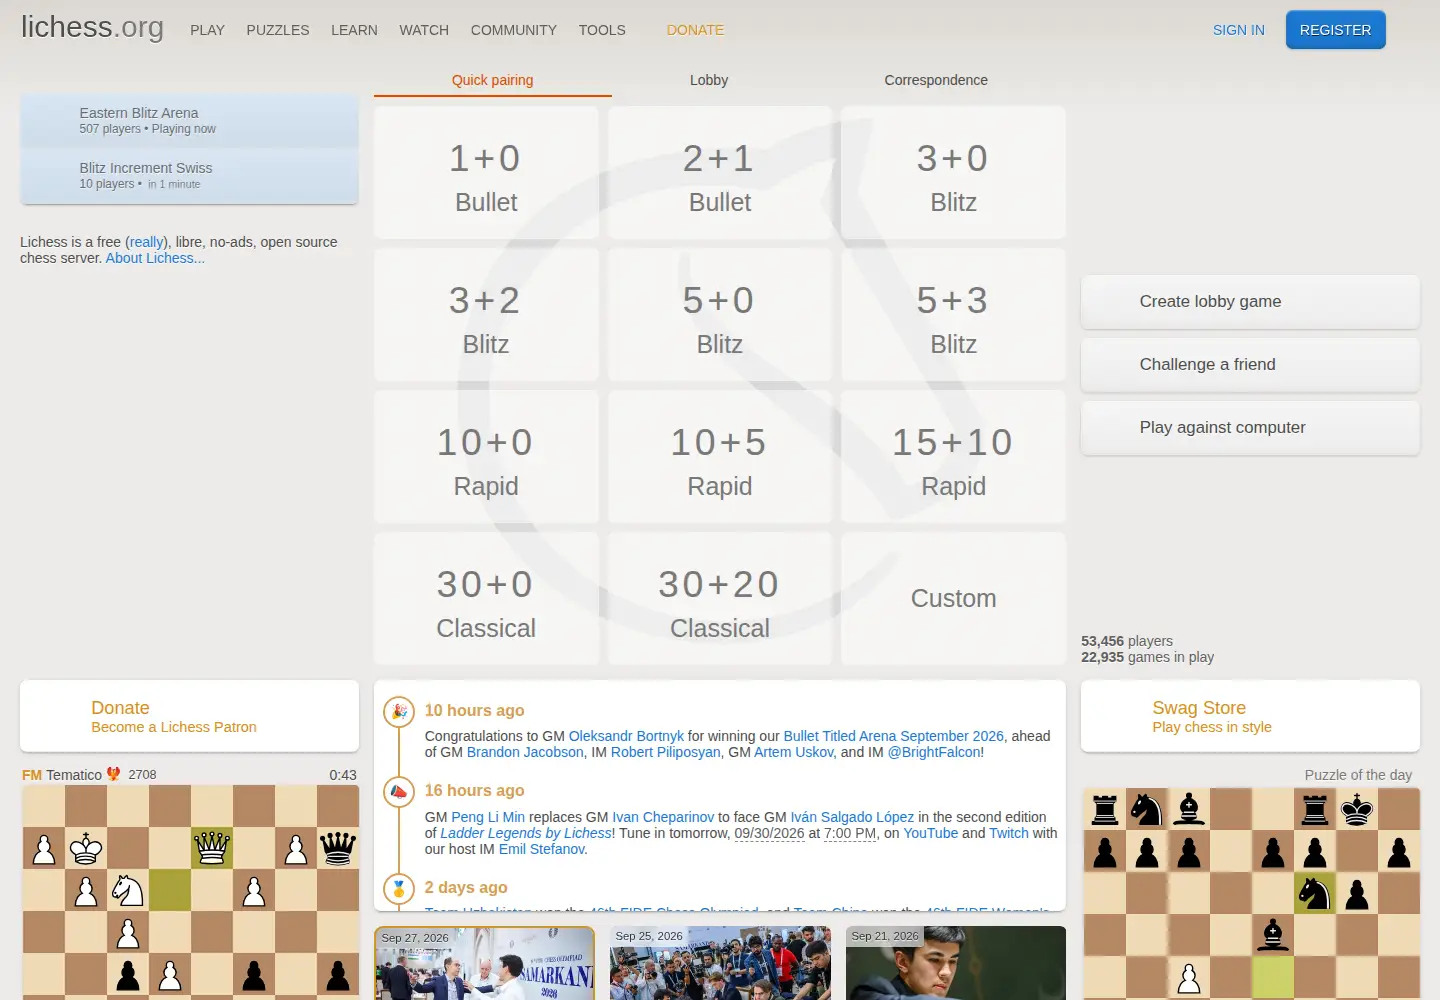Start a 5+3 Blitz game

954,315
